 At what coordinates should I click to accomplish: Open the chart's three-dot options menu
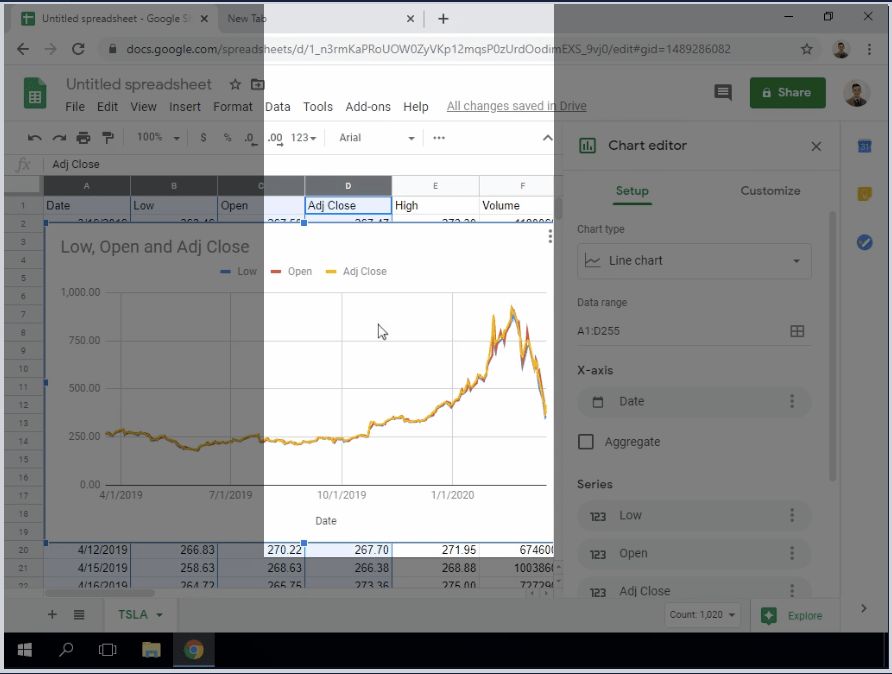point(549,235)
